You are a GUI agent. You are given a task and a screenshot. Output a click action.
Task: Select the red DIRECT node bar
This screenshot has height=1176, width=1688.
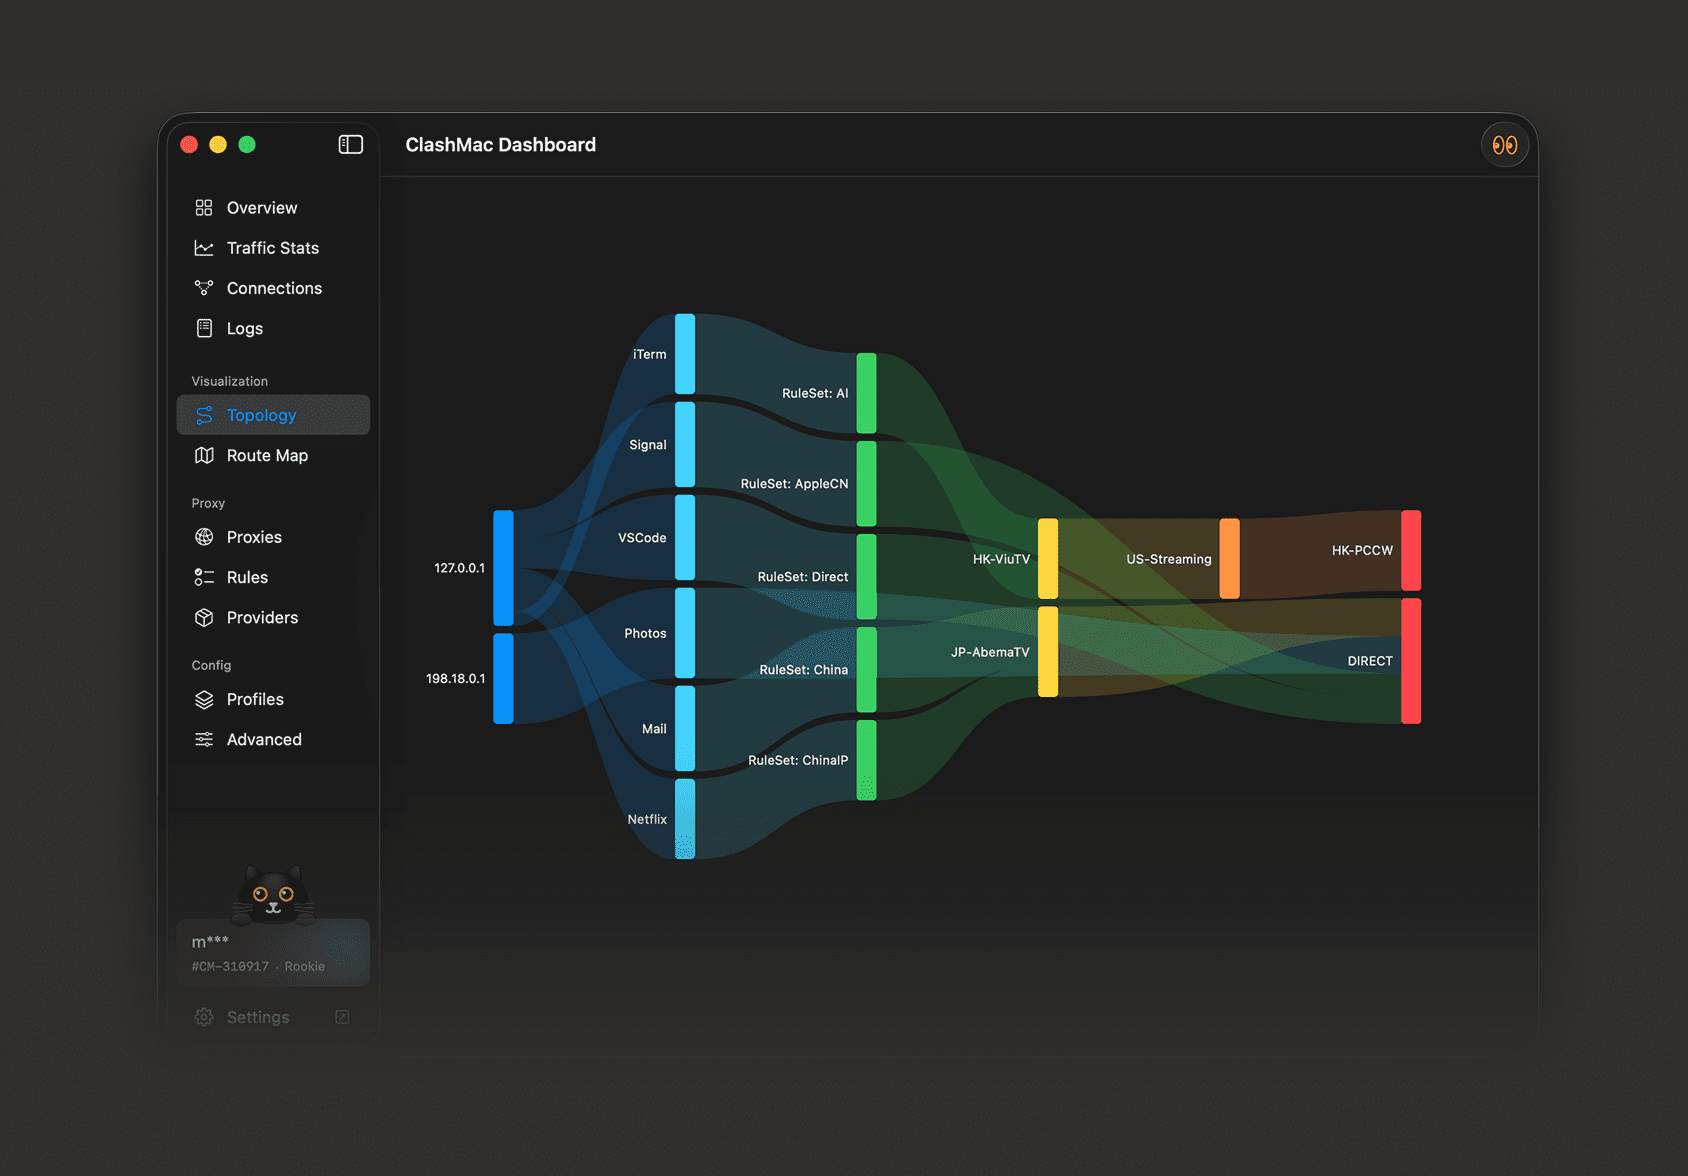click(1411, 661)
